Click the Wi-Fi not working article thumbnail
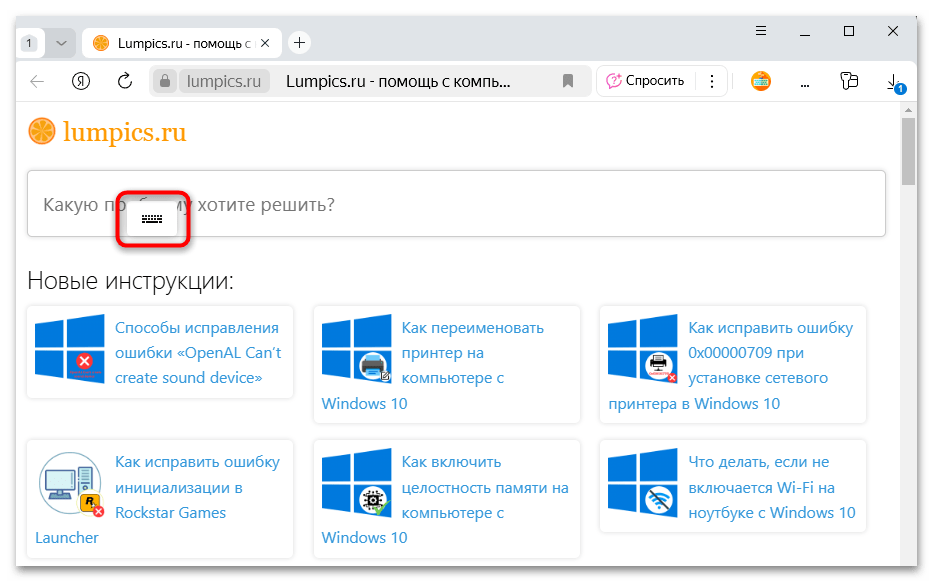Screen dimensions: 933x582 pos(643,482)
